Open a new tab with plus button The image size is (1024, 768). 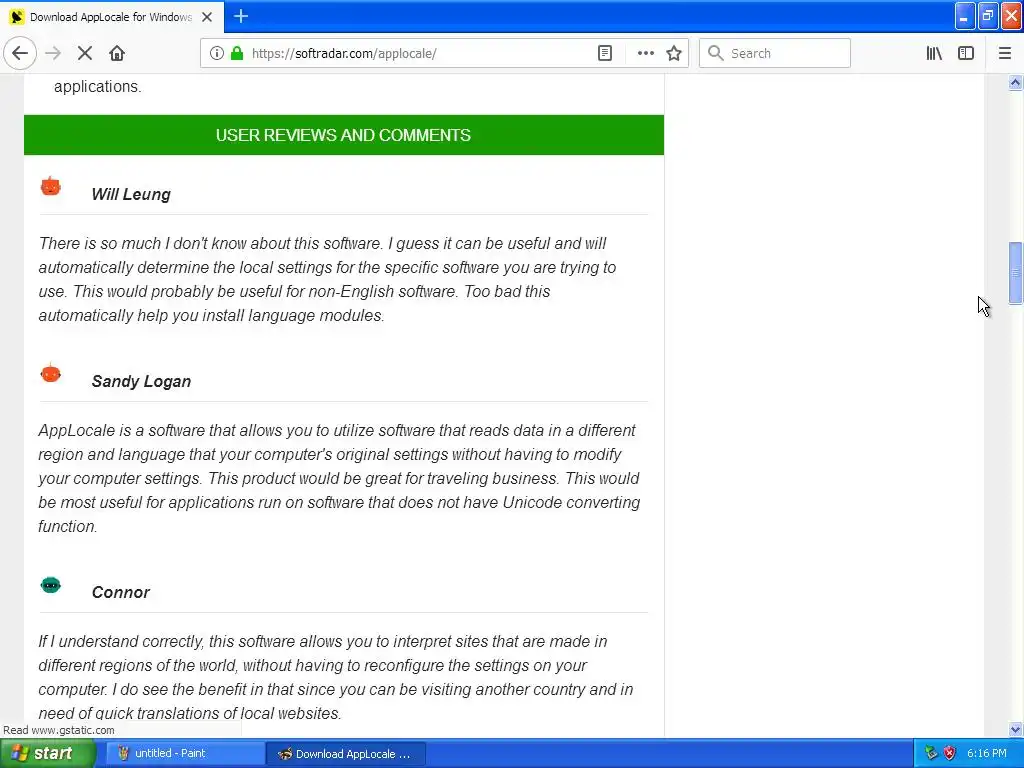[x=241, y=16]
